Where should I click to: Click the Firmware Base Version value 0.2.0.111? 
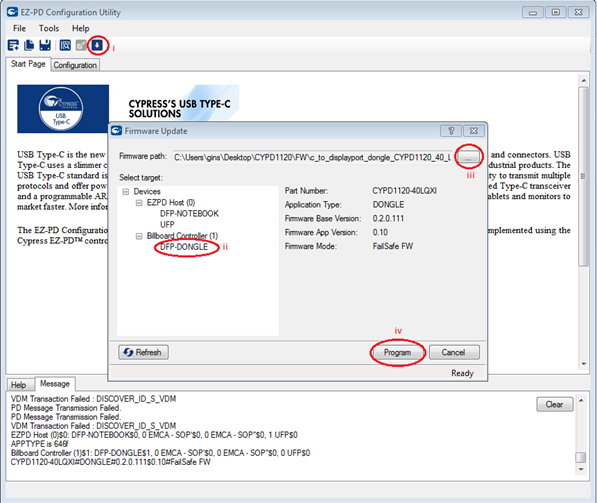click(x=388, y=219)
